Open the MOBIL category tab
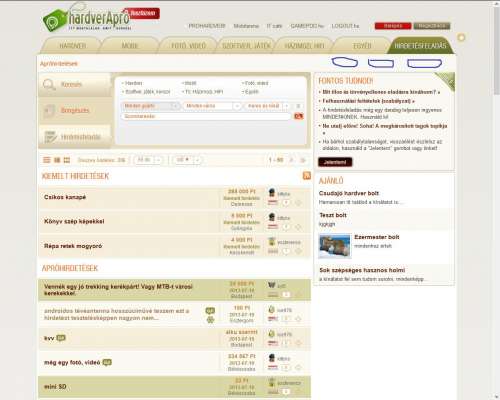 tap(130, 46)
